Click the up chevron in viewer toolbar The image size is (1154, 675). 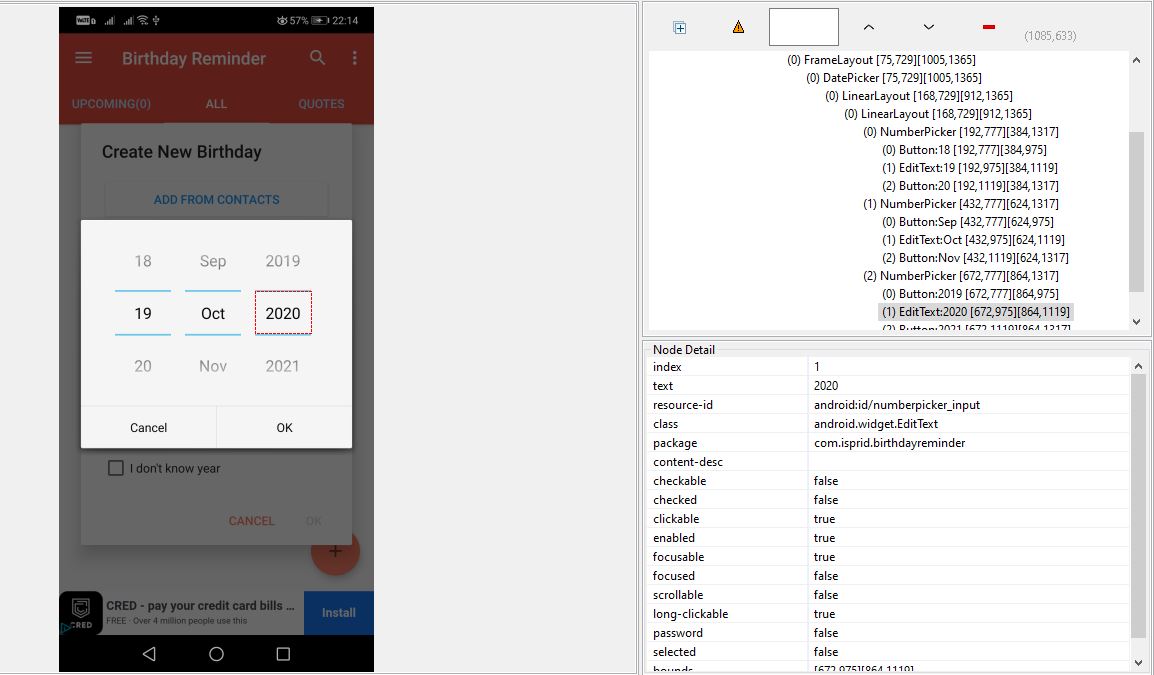point(868,28)
